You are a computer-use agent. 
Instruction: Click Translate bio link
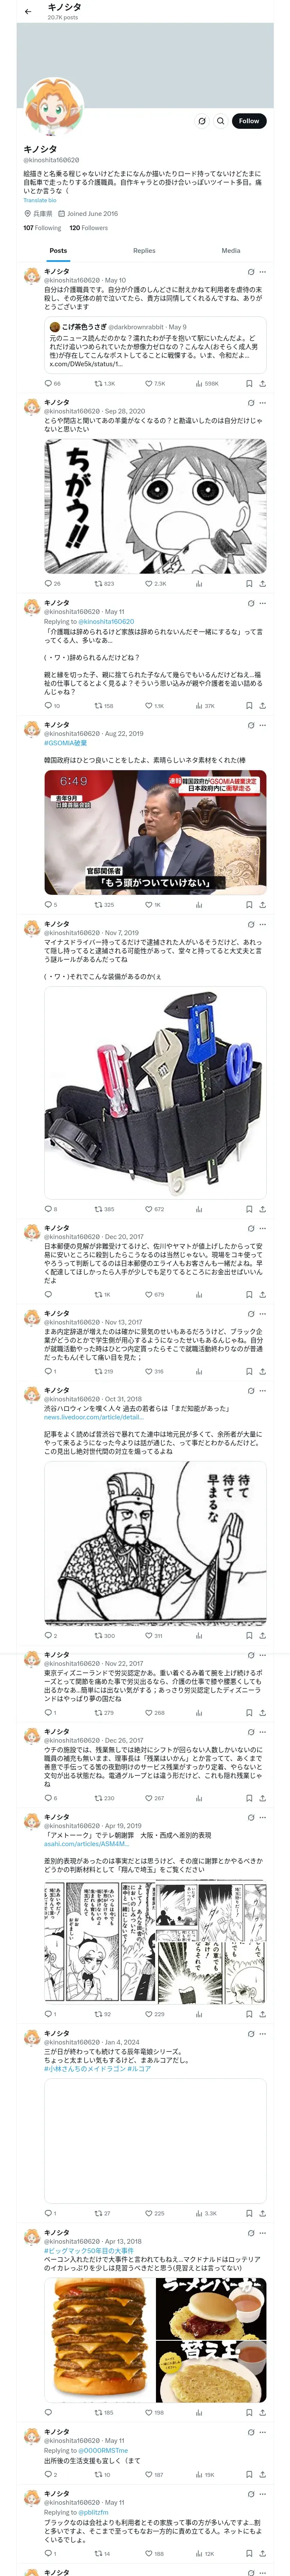[40, 200]
